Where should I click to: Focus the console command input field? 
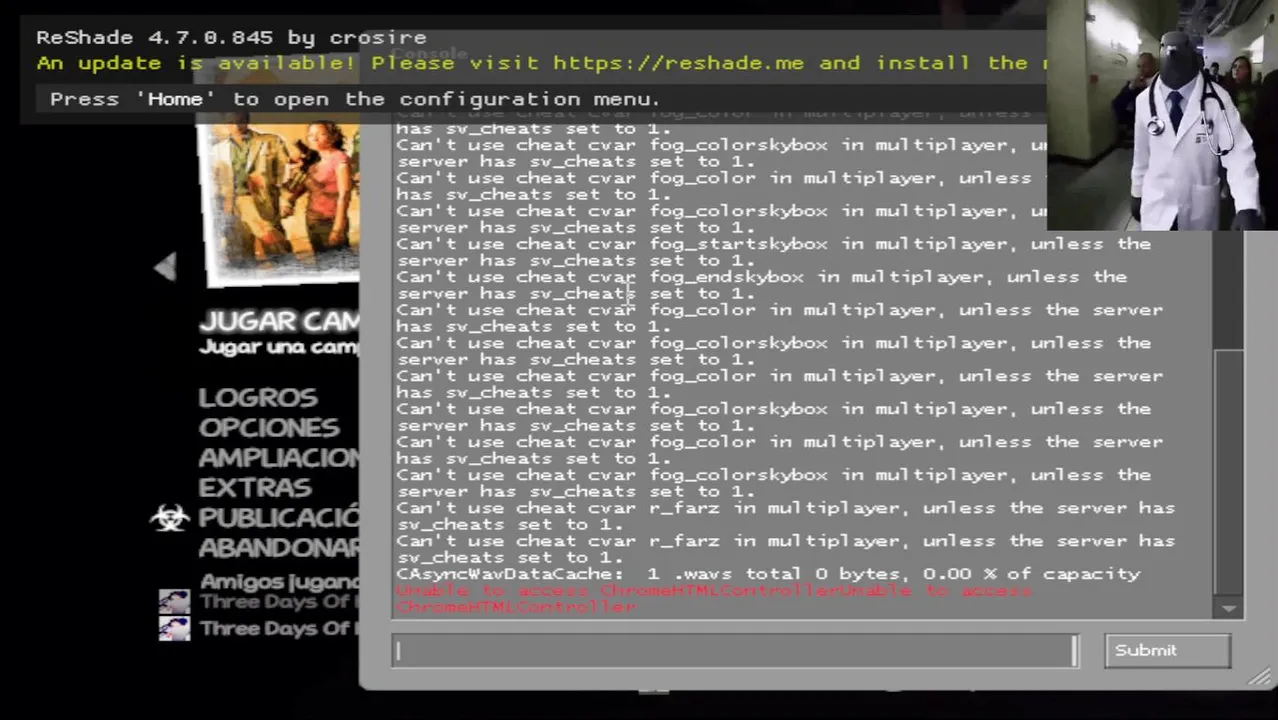coord(735,651)
